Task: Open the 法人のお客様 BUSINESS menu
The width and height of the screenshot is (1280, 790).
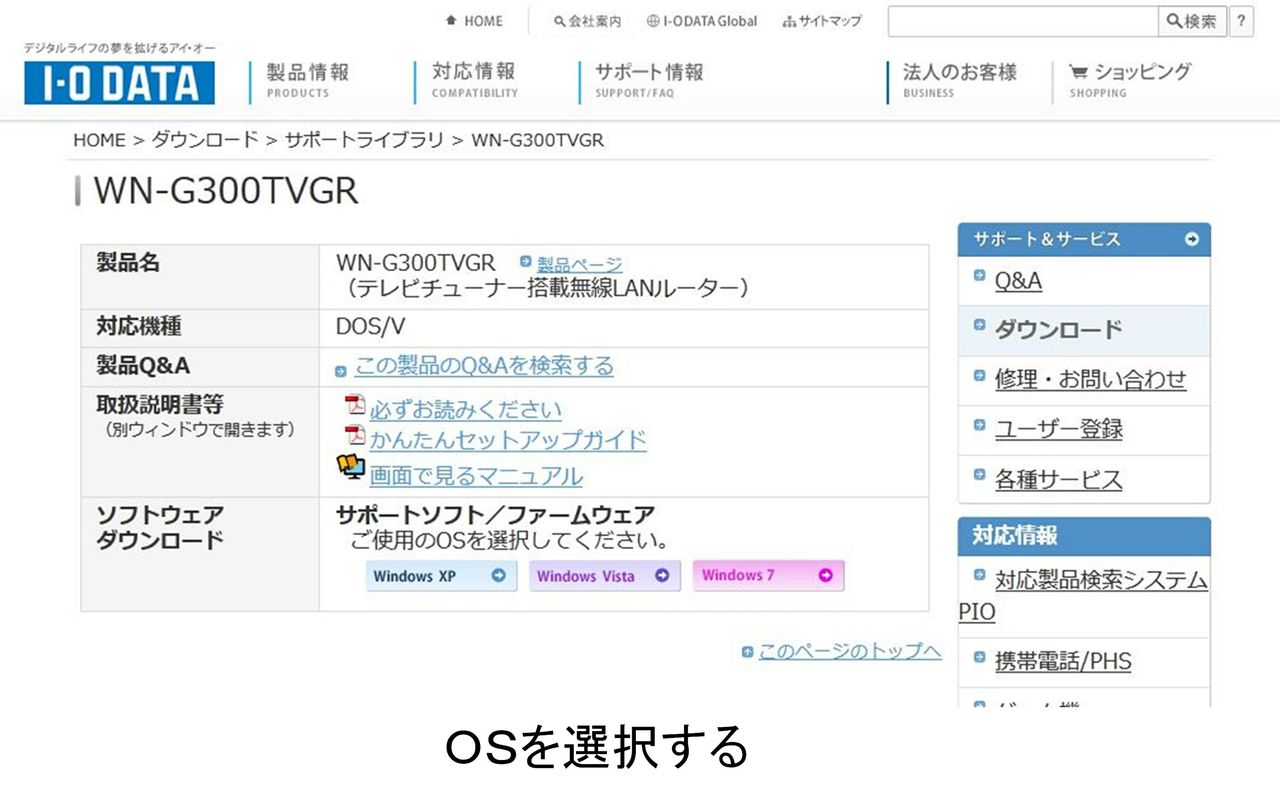Action: pyautogui.click(x=959, y=80)
